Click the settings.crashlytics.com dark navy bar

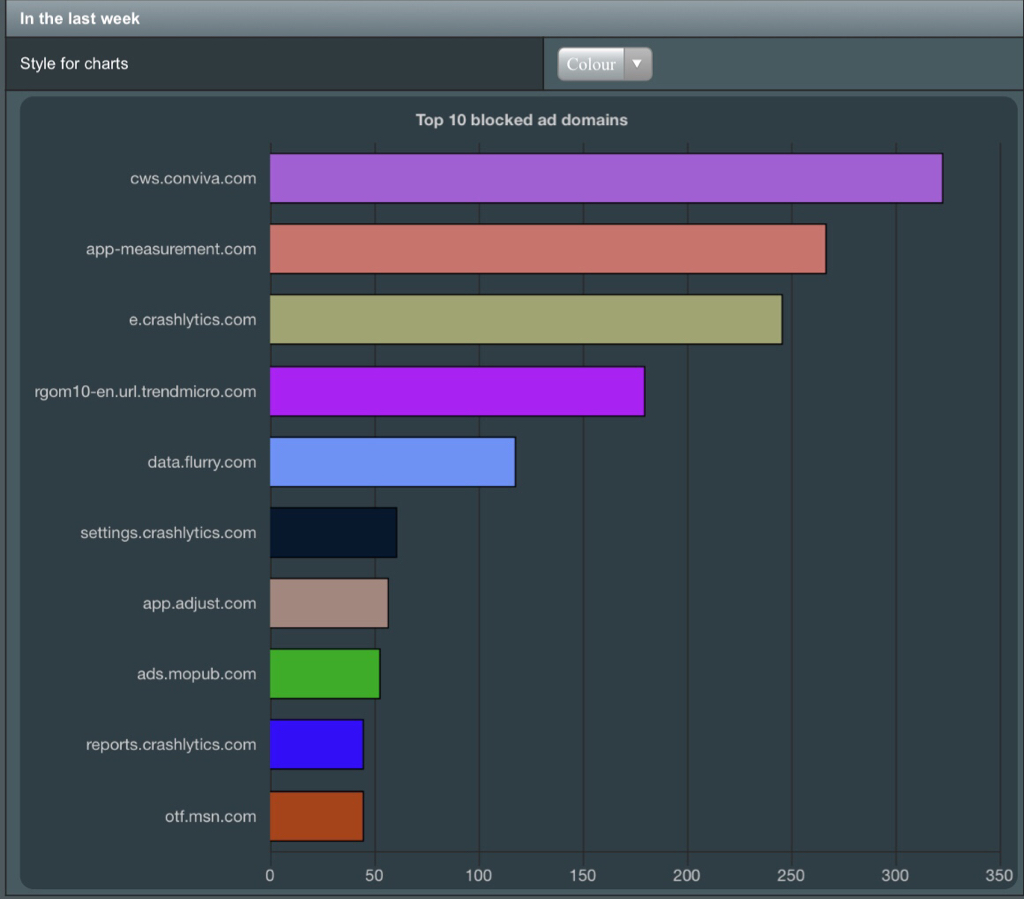pos(333,532)
